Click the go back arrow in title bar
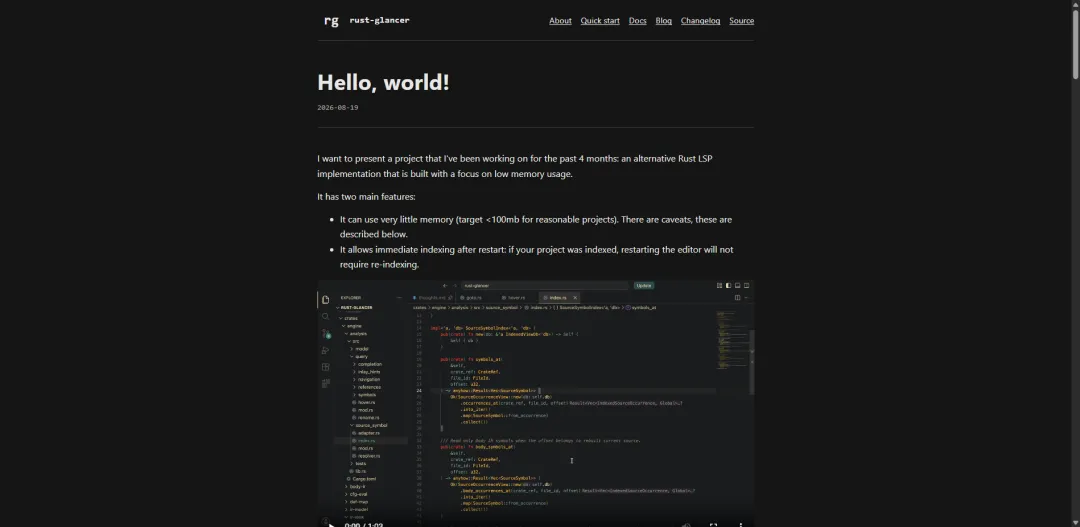This screenshot has width=1080, height=527. pyautogui.click(x=445, y=286)
